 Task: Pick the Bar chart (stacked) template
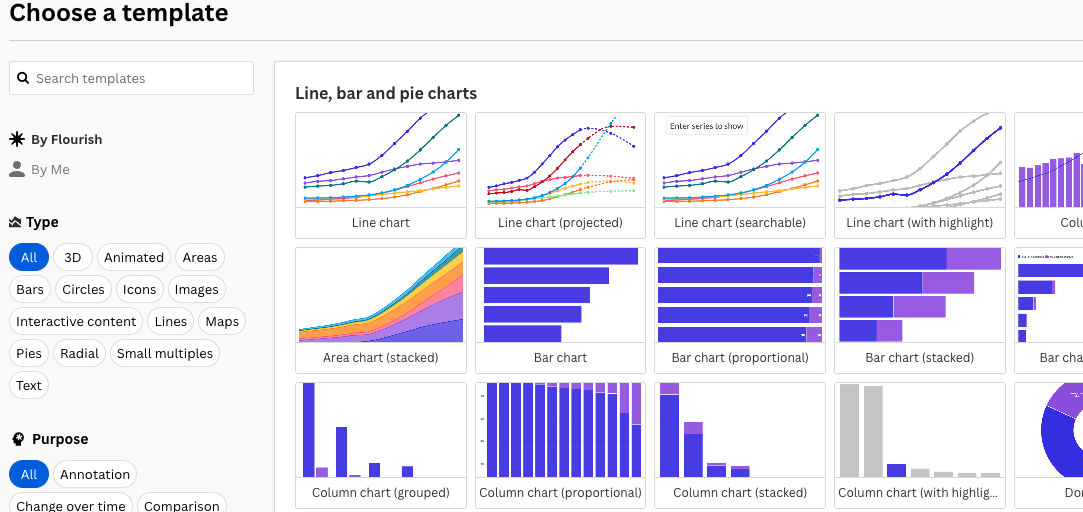click(x=919, y=296)
